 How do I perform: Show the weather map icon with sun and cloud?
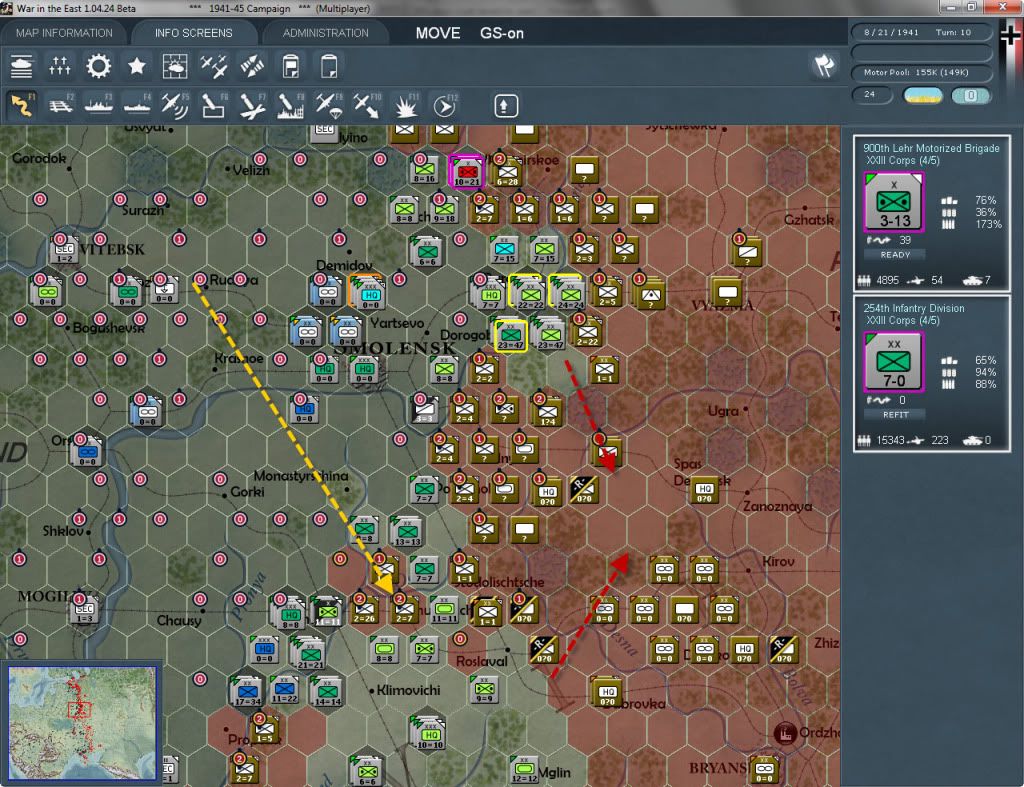click(175, 67)
